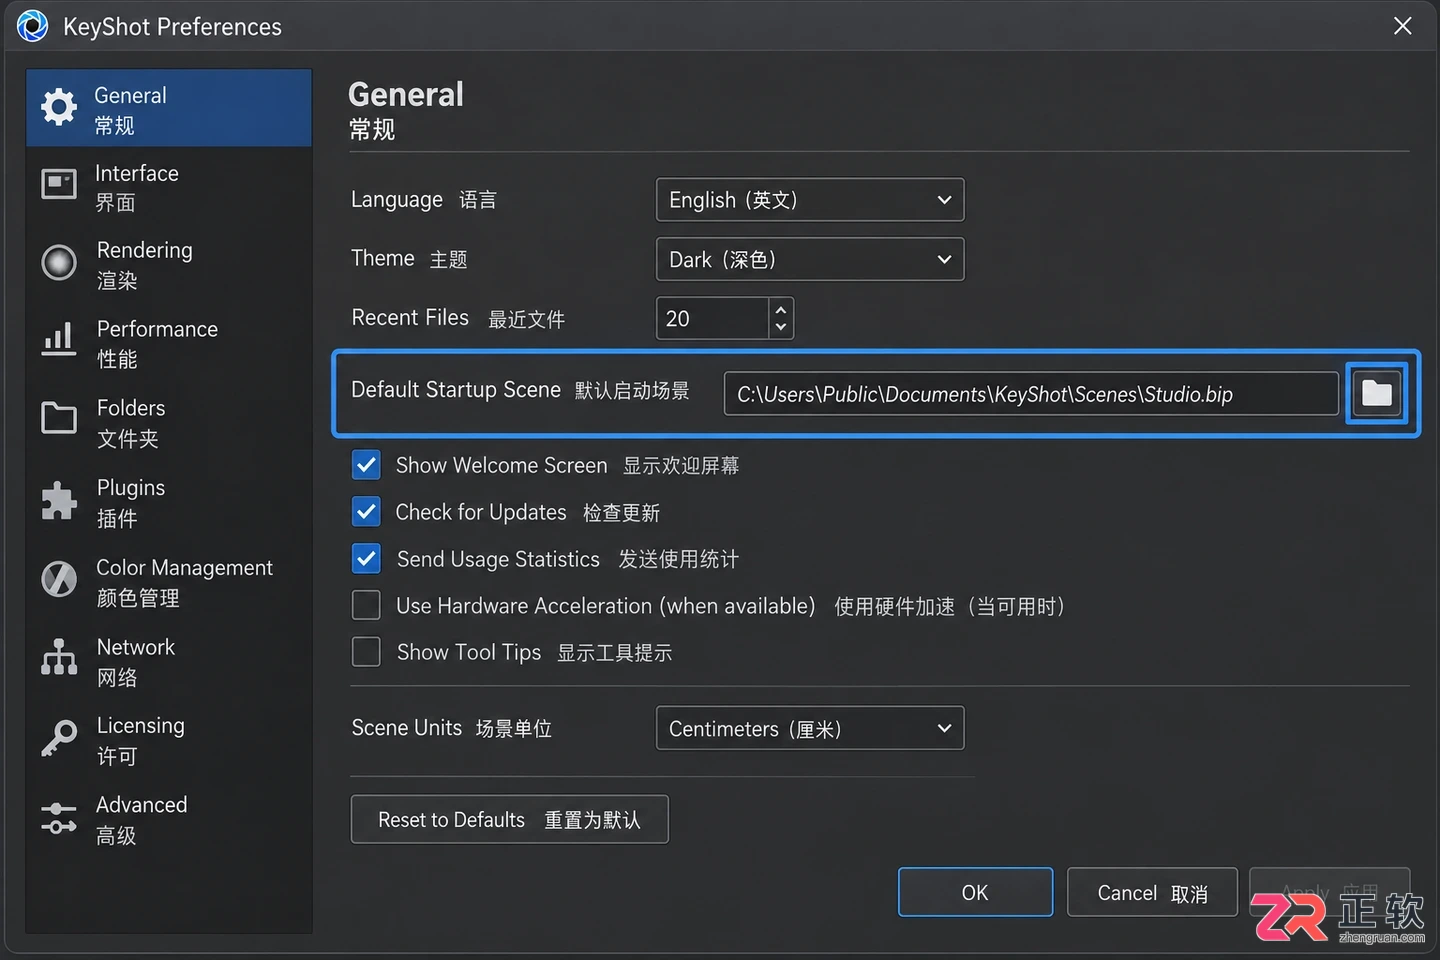Open the Scene Units dropdown

point(810,728)
